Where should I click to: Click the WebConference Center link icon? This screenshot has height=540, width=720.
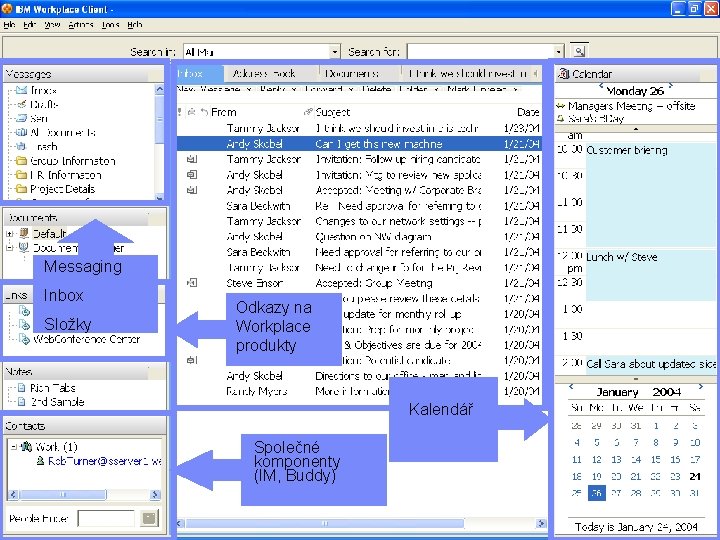pyautogui.click(x=24, y=339)
